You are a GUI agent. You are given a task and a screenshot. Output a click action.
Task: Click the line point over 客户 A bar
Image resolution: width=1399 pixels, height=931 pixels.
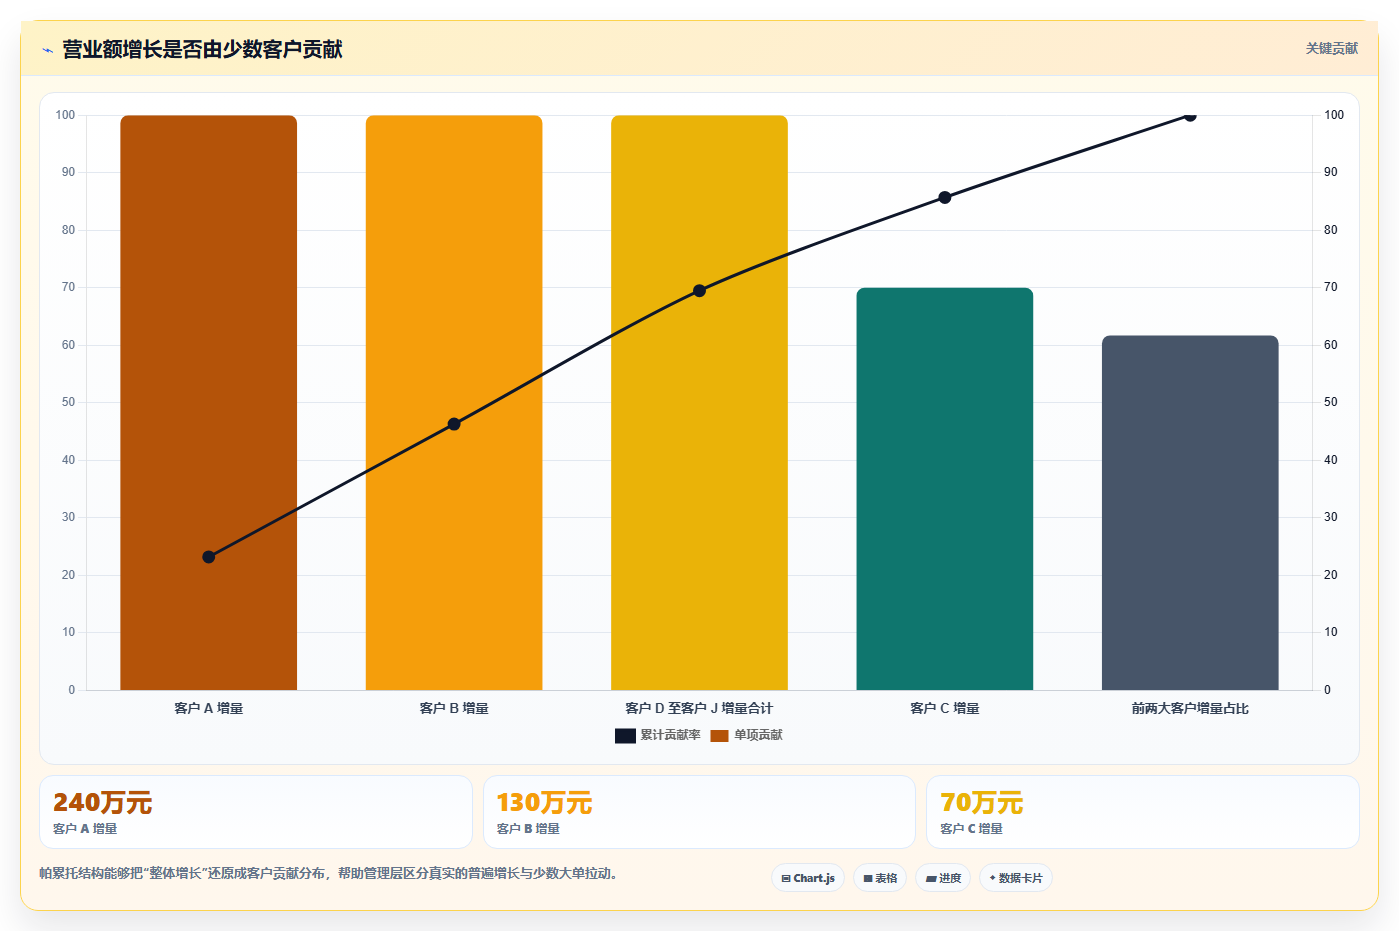pyautogui.click(x=209, y=557)
